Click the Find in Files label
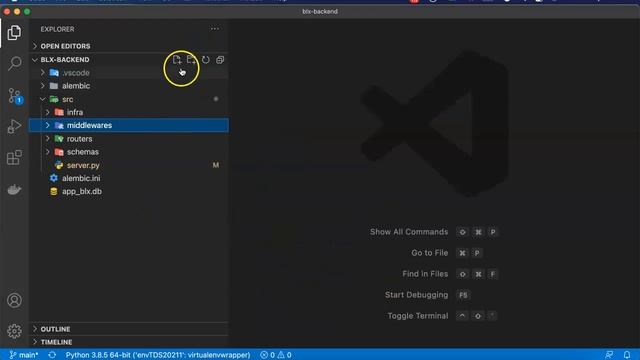The width and height of the screenshot is (640, 360). pos(425,274)
